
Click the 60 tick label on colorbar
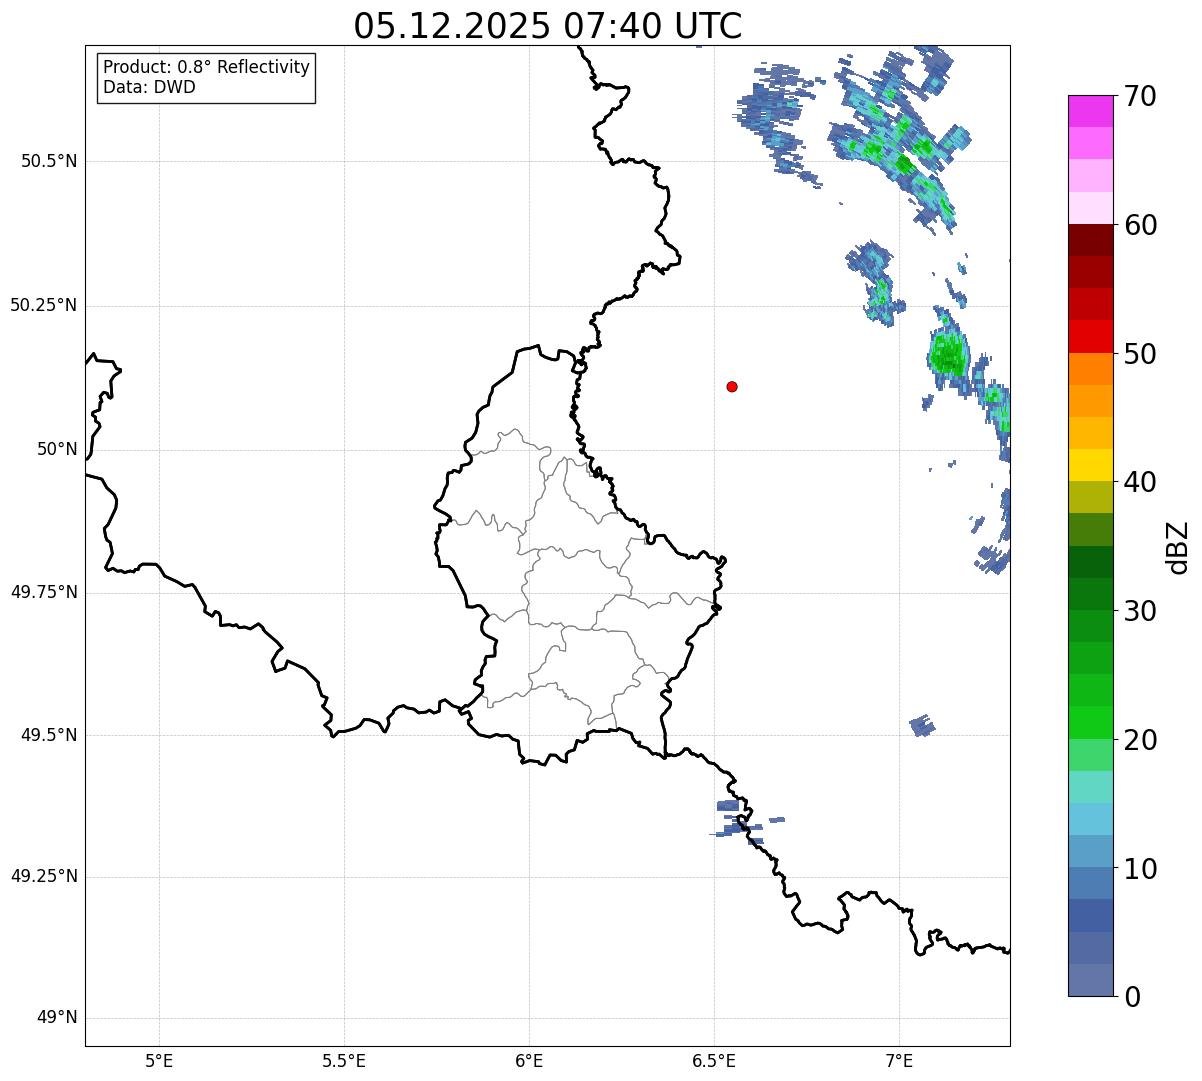point(1140,225)
